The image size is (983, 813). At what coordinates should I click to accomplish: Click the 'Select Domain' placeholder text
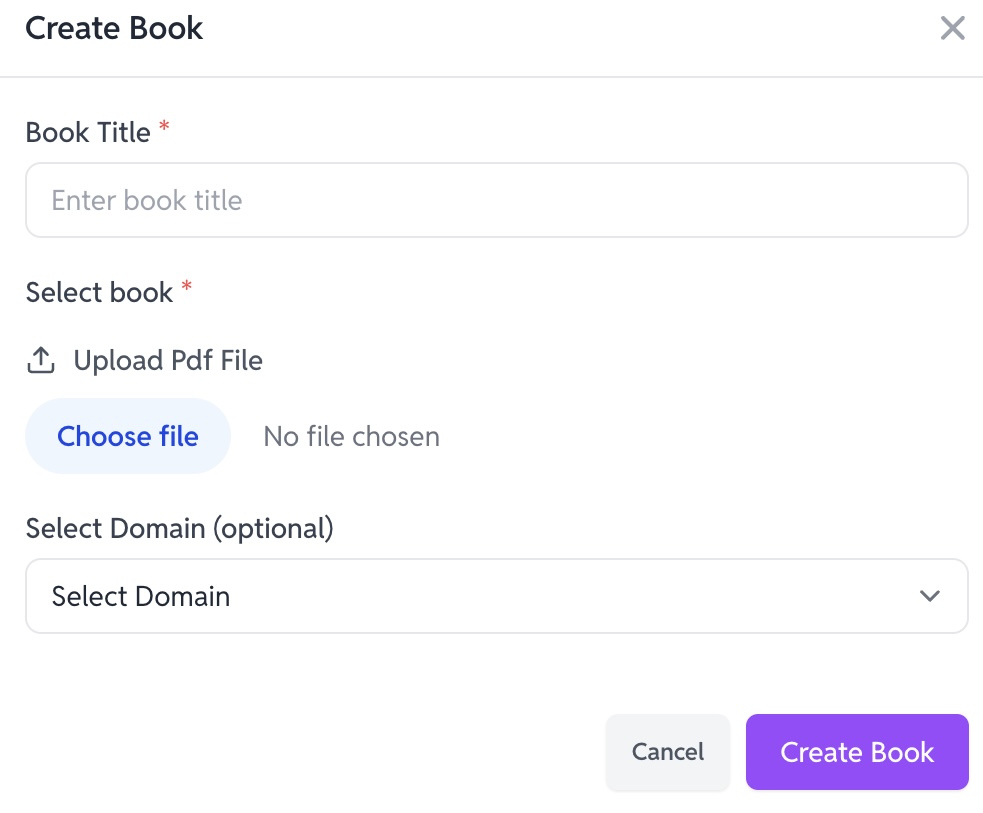pyautogui.click(x=141, y=596)
